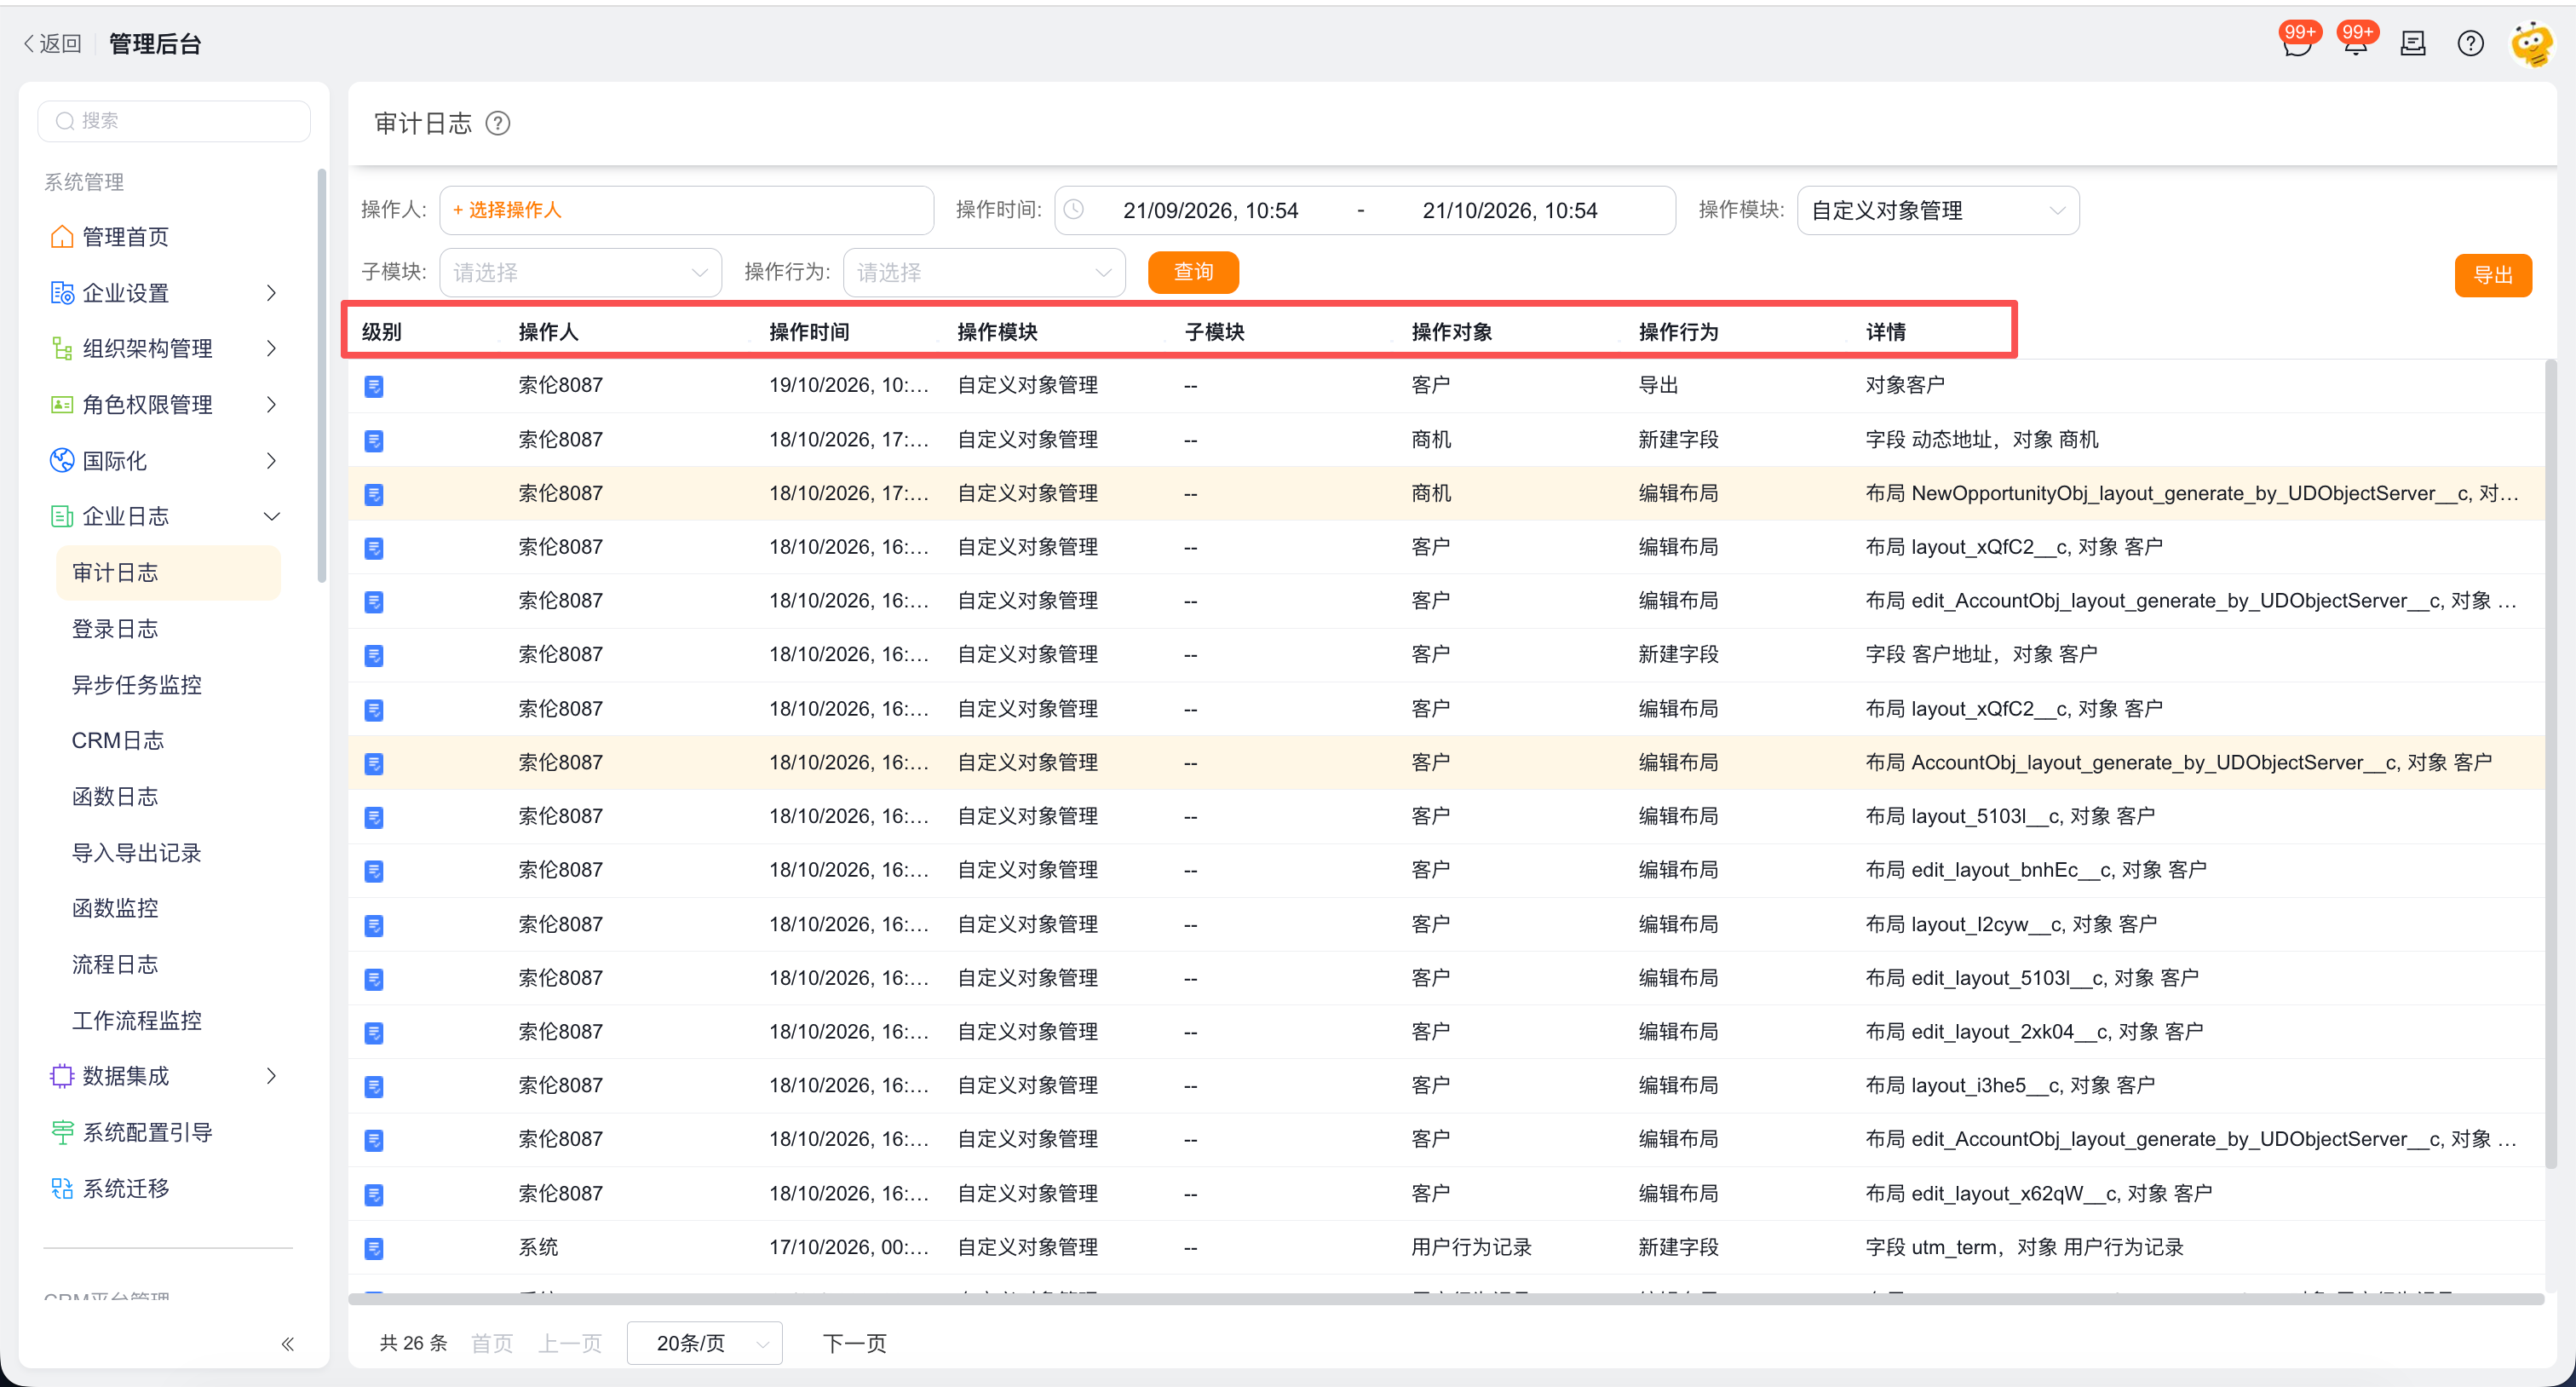The height and width of the screenshot is (1387, 2576).
Task: Open the task list icon in header
Action: point(2413,43)
